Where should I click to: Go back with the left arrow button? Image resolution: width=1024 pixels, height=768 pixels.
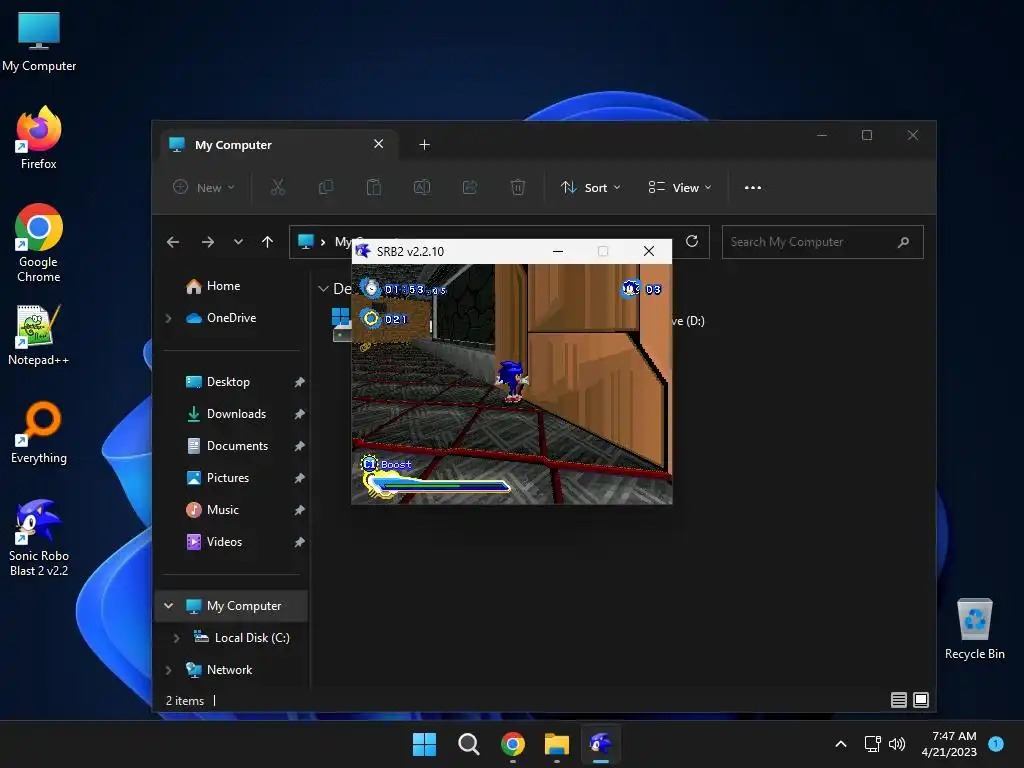[x=173, y=242]
